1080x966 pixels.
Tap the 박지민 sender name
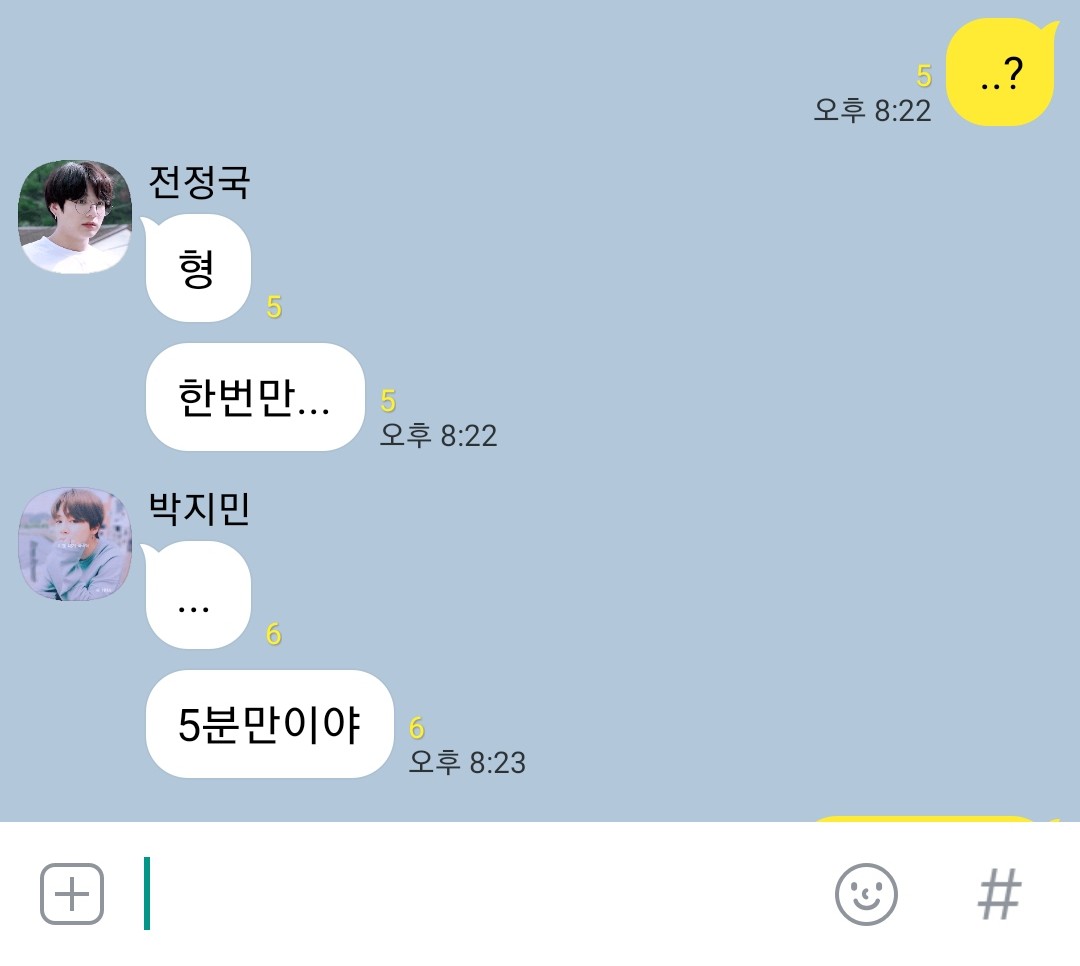[x=199, y=510]
